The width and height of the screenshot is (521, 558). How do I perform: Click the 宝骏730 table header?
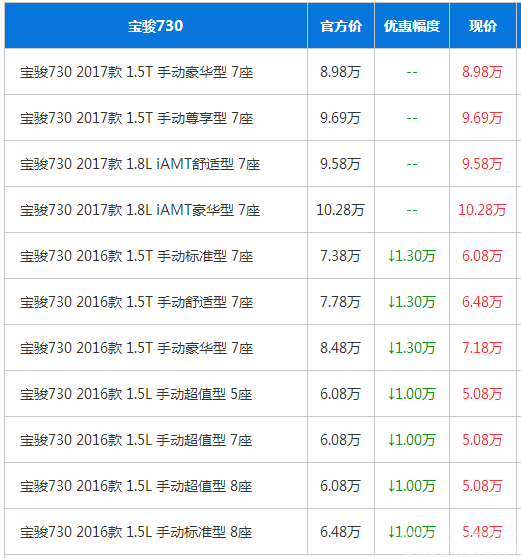pos(156,26)
